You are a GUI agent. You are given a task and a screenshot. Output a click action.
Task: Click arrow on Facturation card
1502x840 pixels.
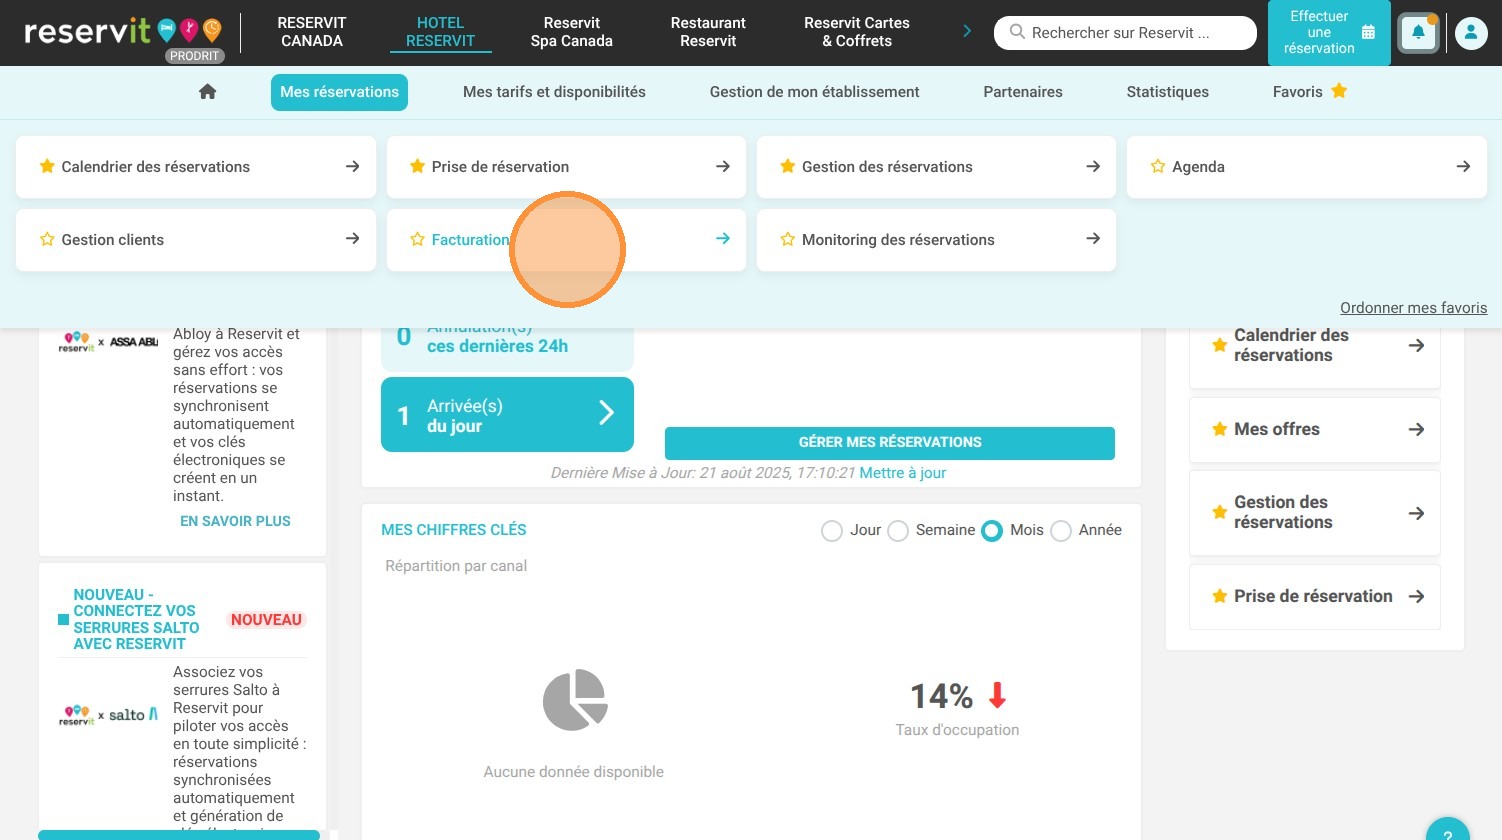pos(722,238)
